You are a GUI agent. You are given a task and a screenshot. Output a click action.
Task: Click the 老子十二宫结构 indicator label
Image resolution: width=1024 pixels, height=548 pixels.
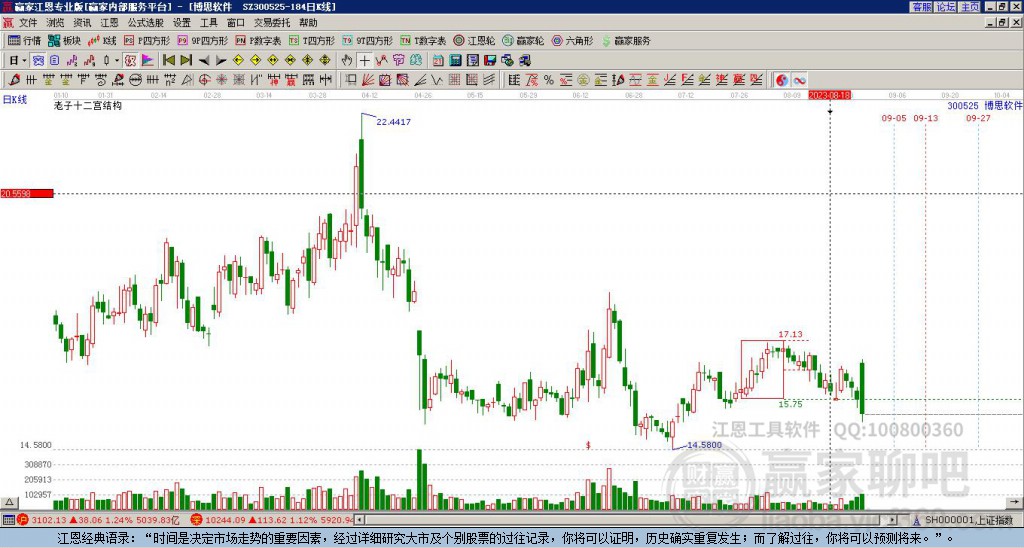point(88,105)
